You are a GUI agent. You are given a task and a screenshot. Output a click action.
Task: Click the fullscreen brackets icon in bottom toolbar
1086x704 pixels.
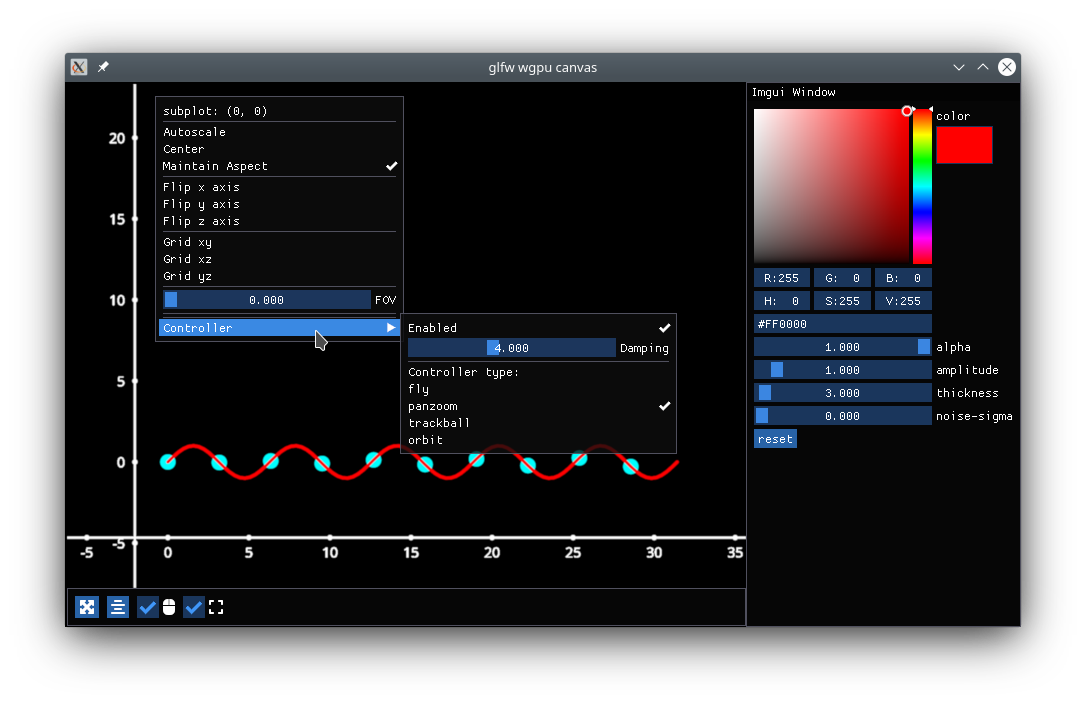pyautogui.click(x=216, y=607)
